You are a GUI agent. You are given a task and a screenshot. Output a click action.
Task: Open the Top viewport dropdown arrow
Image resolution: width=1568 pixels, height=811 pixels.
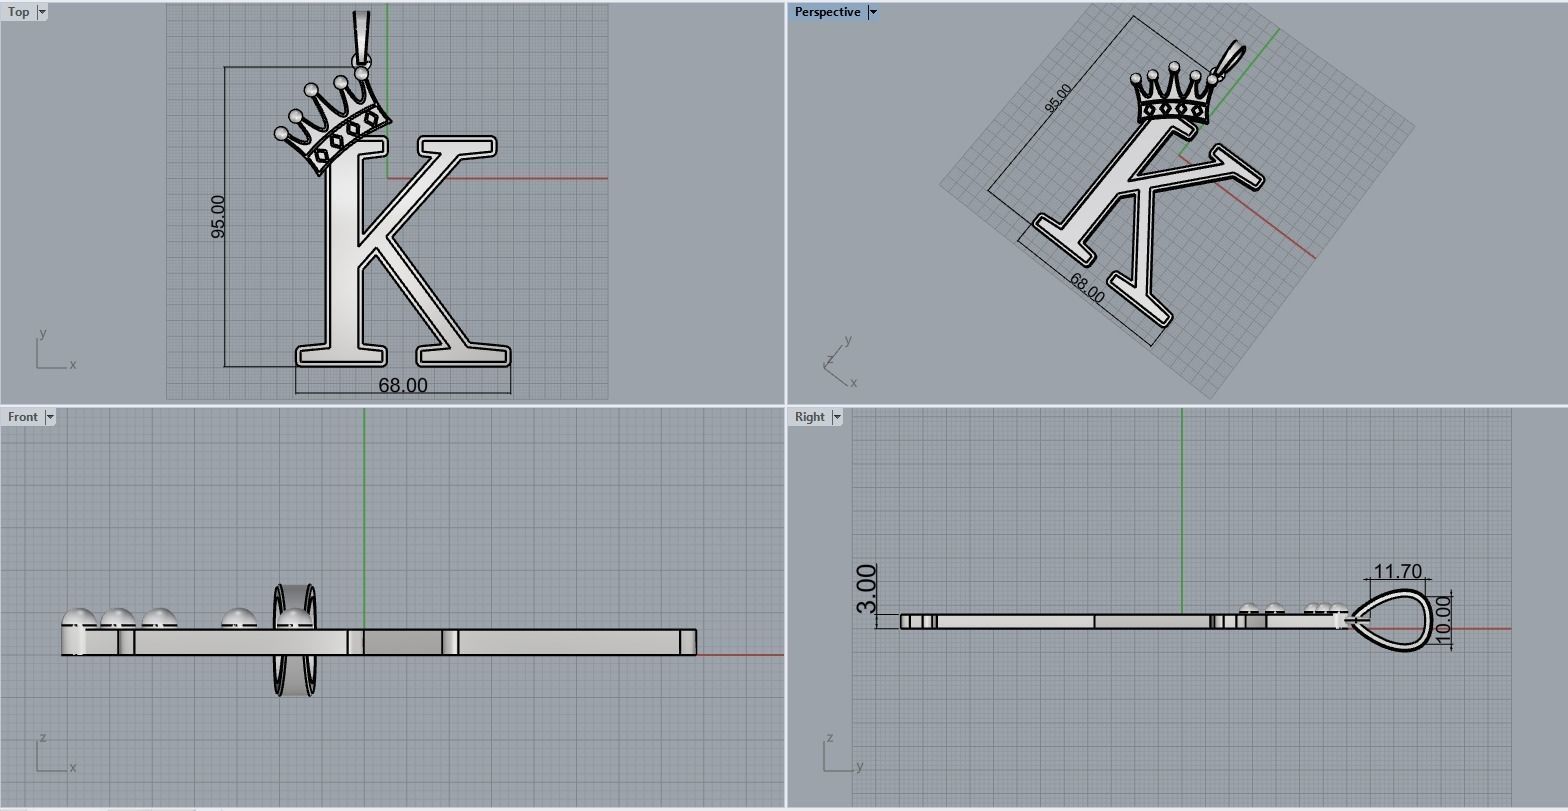point(41,12)
